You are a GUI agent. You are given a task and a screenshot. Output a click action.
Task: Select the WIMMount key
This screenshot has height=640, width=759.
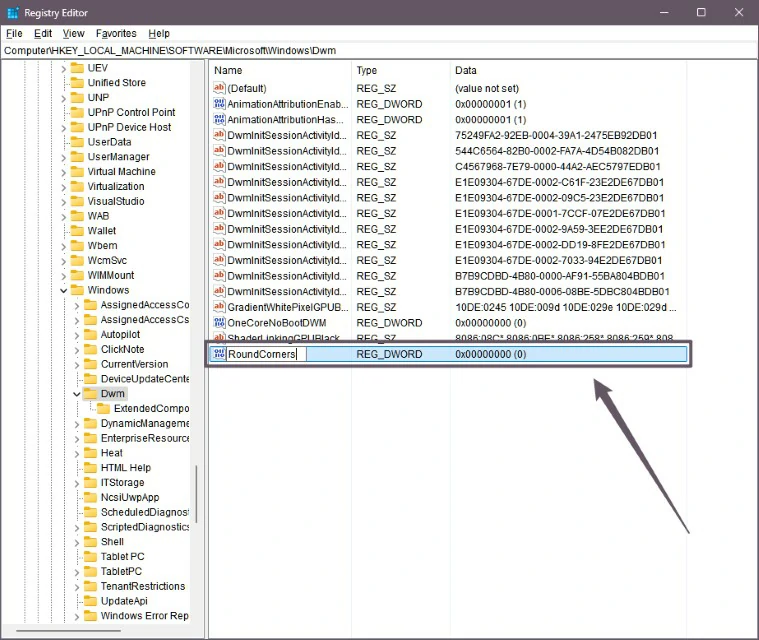click(111, 275)
